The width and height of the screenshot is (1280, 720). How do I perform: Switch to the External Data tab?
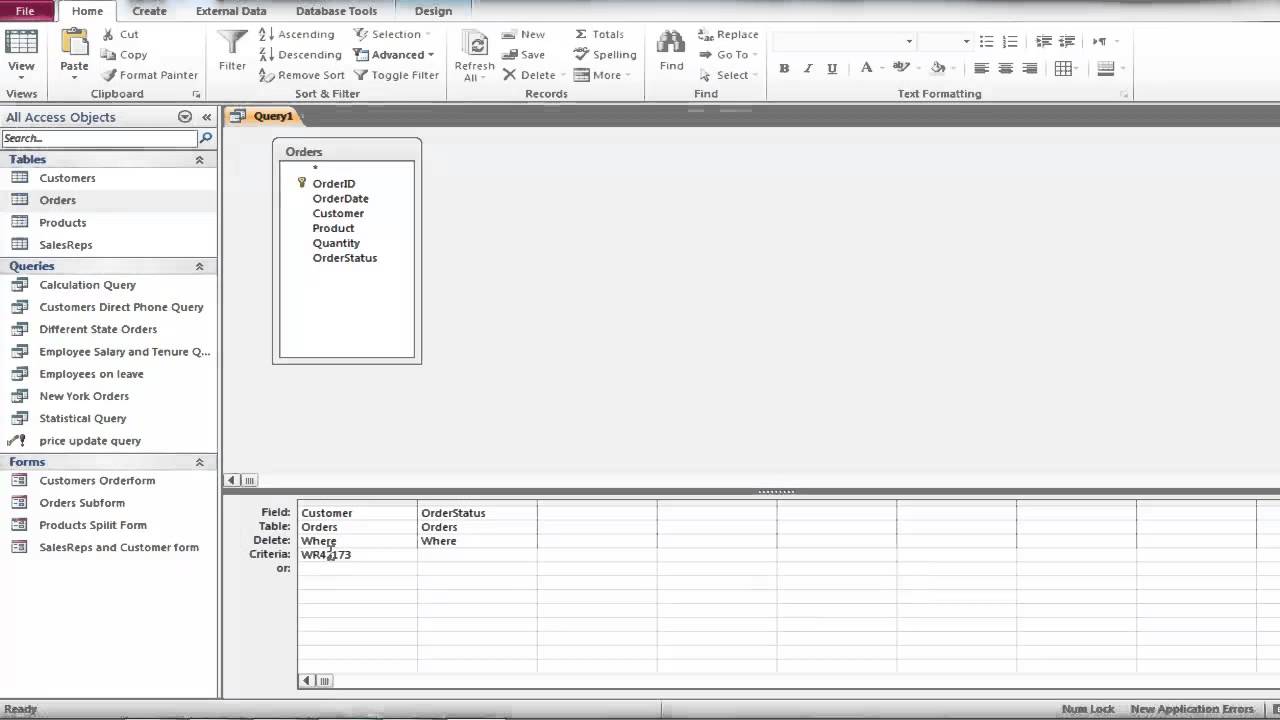[231, 11]
